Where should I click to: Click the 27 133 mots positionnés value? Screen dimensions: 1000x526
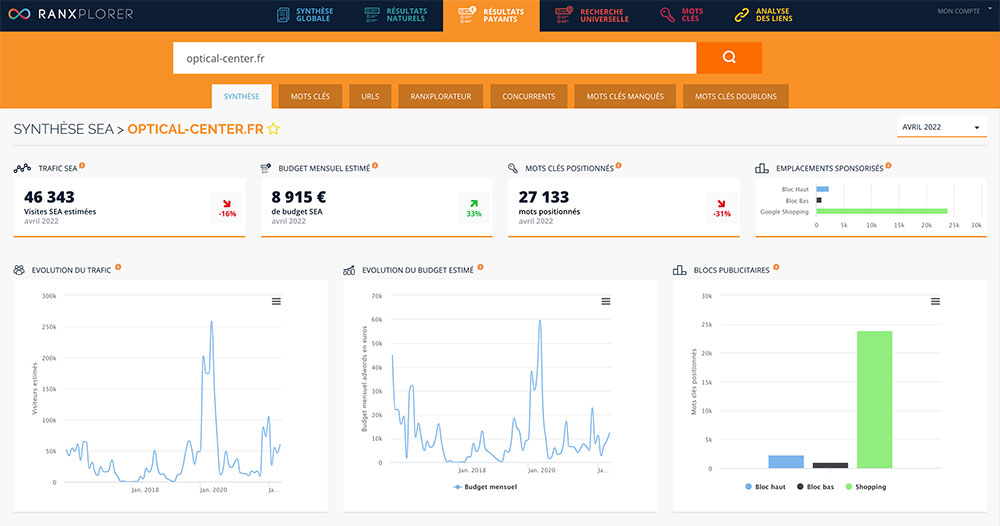click(x=543, y=197)
